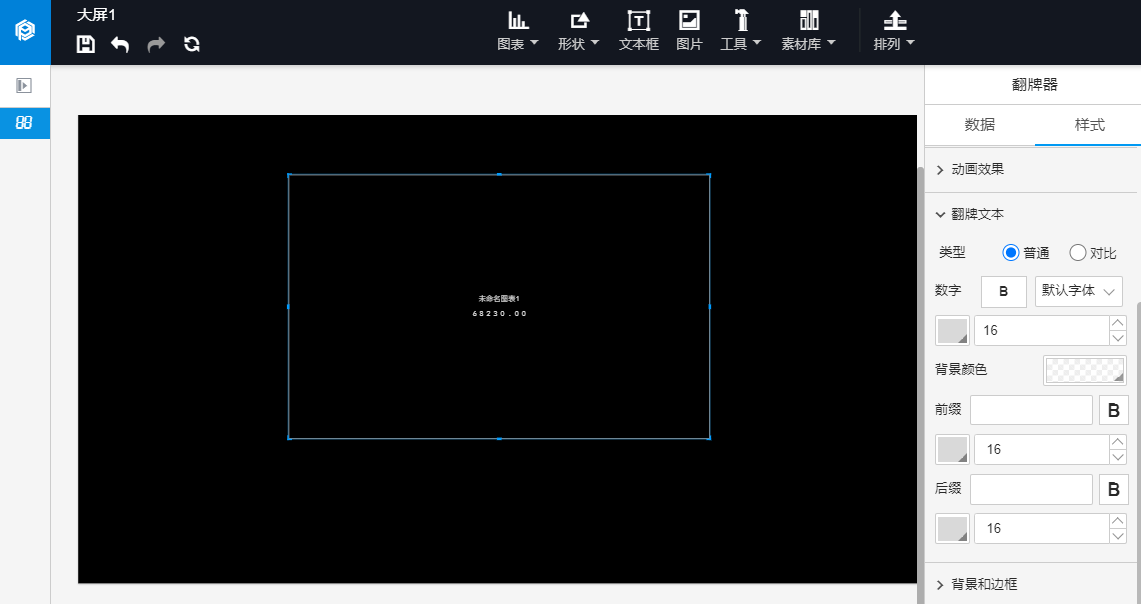1141x604 pixels.
Task: Toggle bold for 数字 text
Action: 1003,291
